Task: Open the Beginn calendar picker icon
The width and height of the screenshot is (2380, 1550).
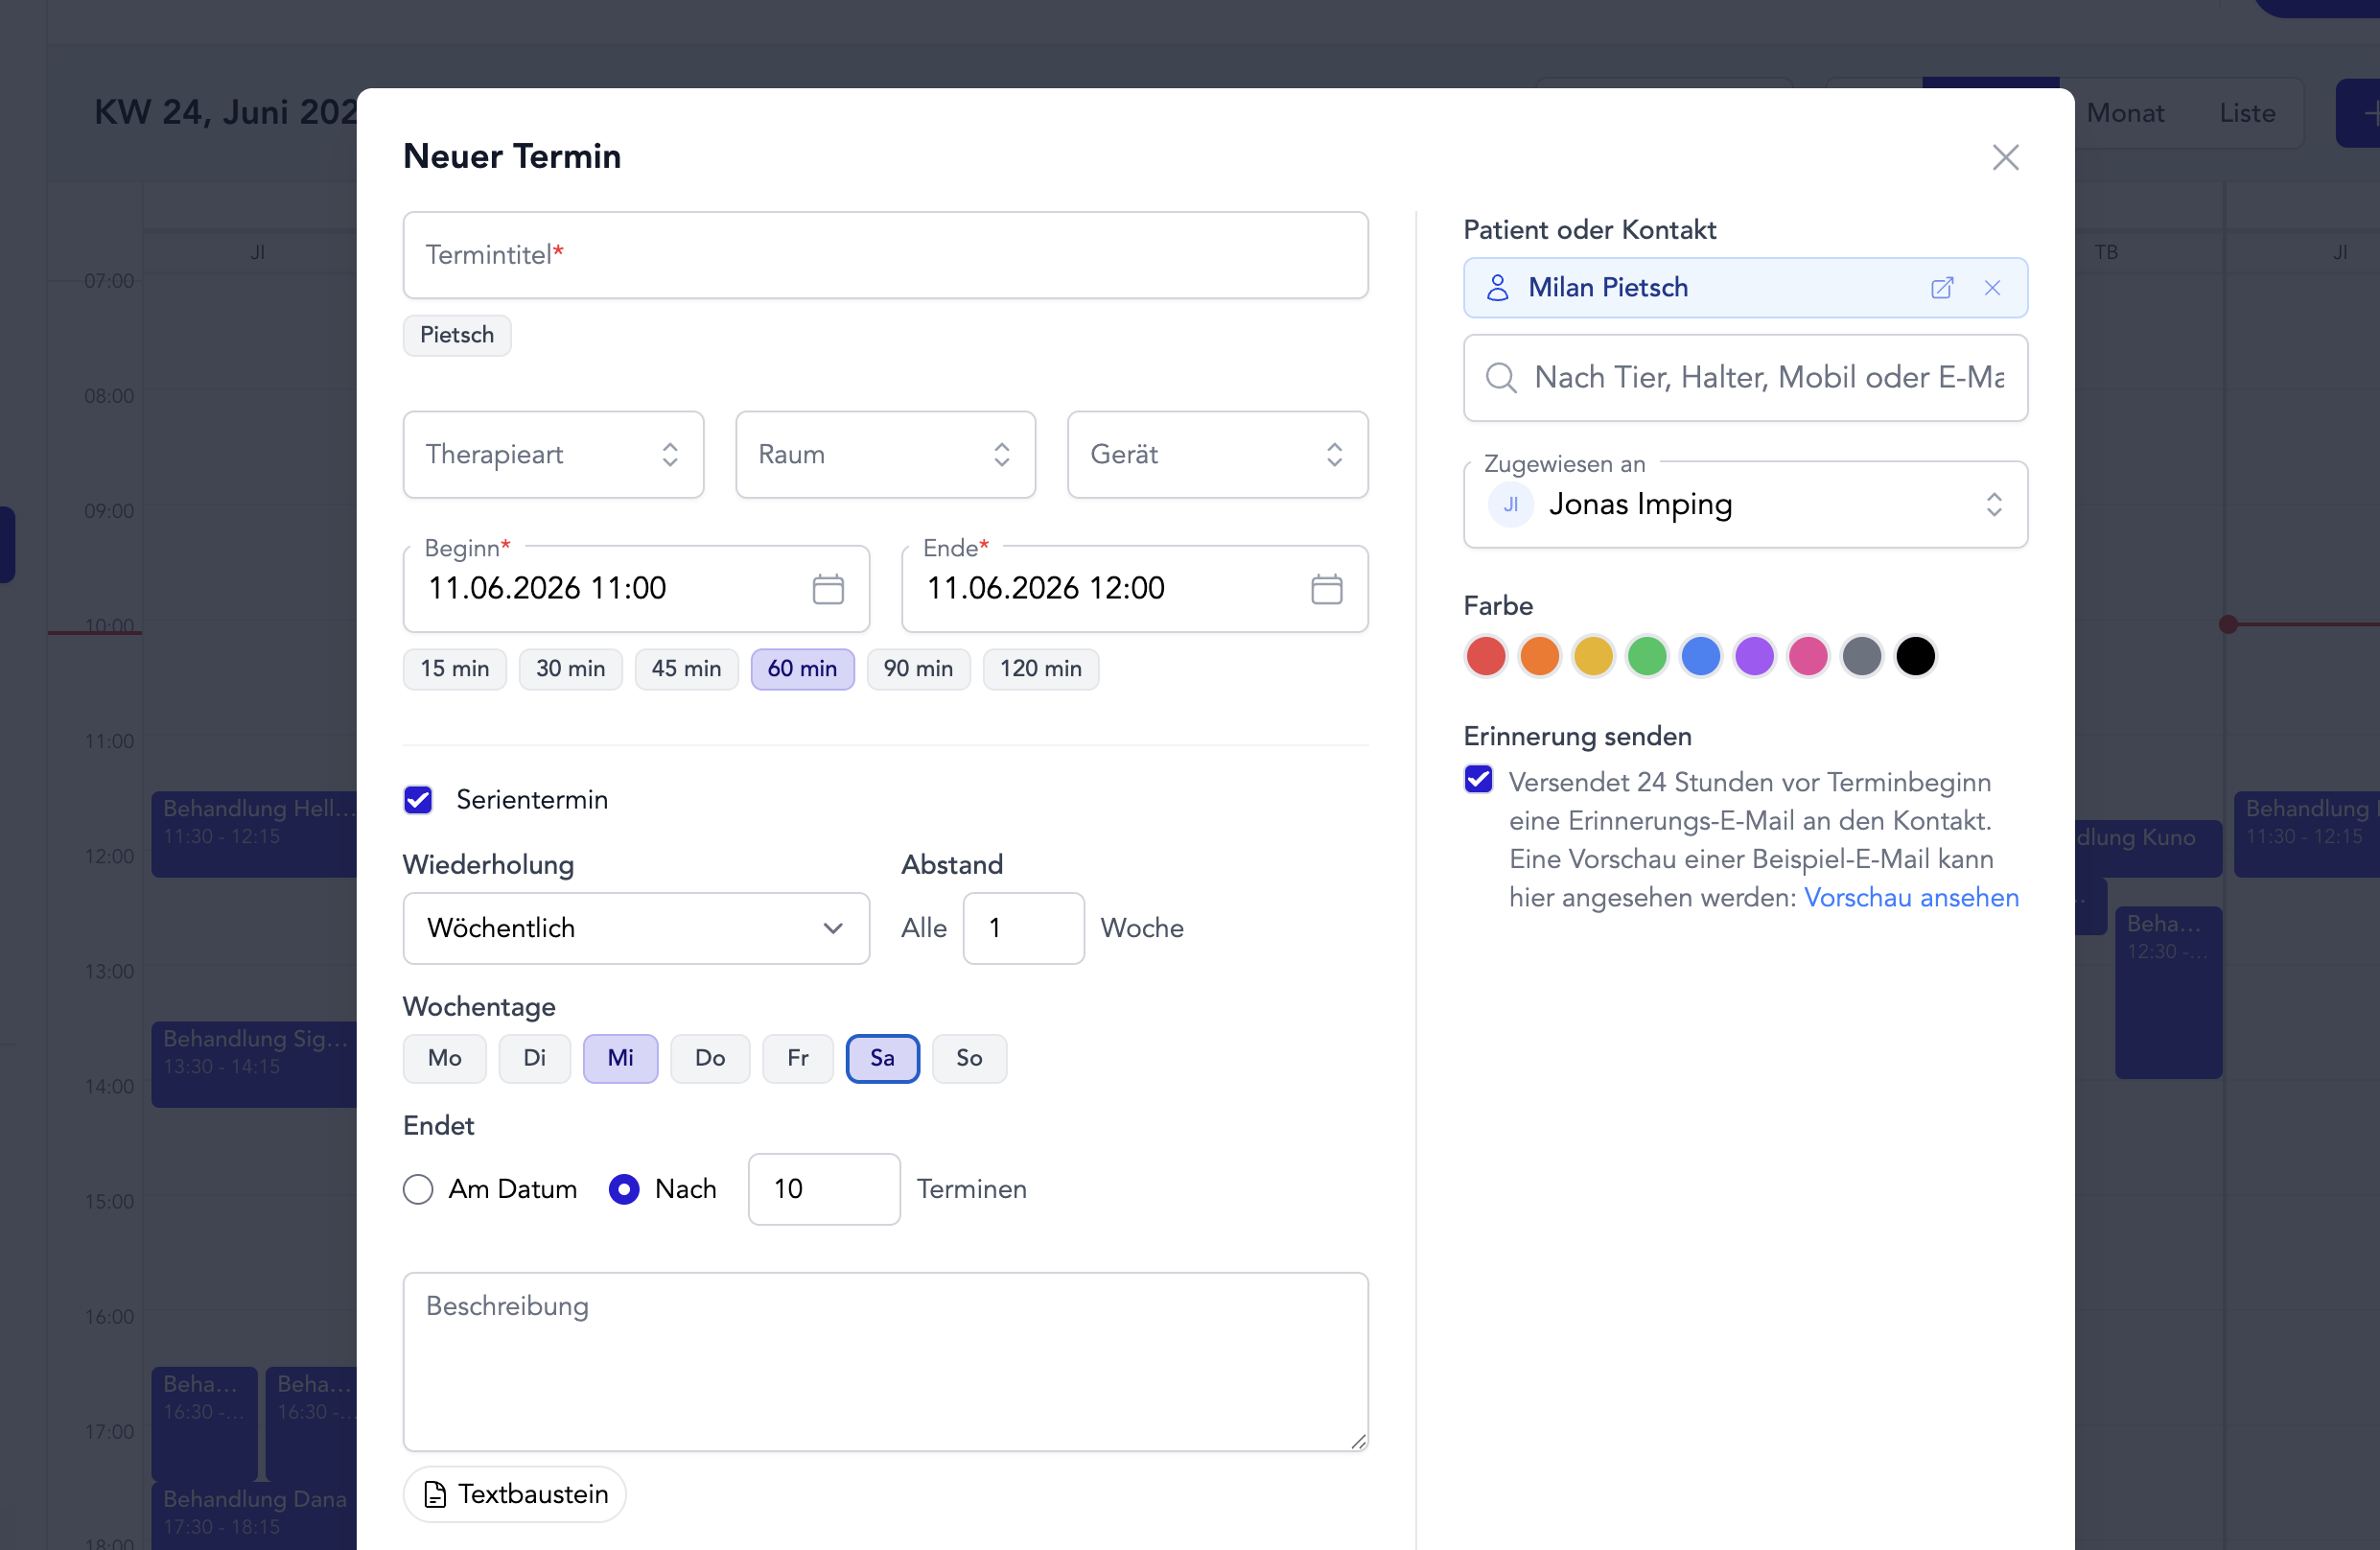Action: click(x=828, y=589)
